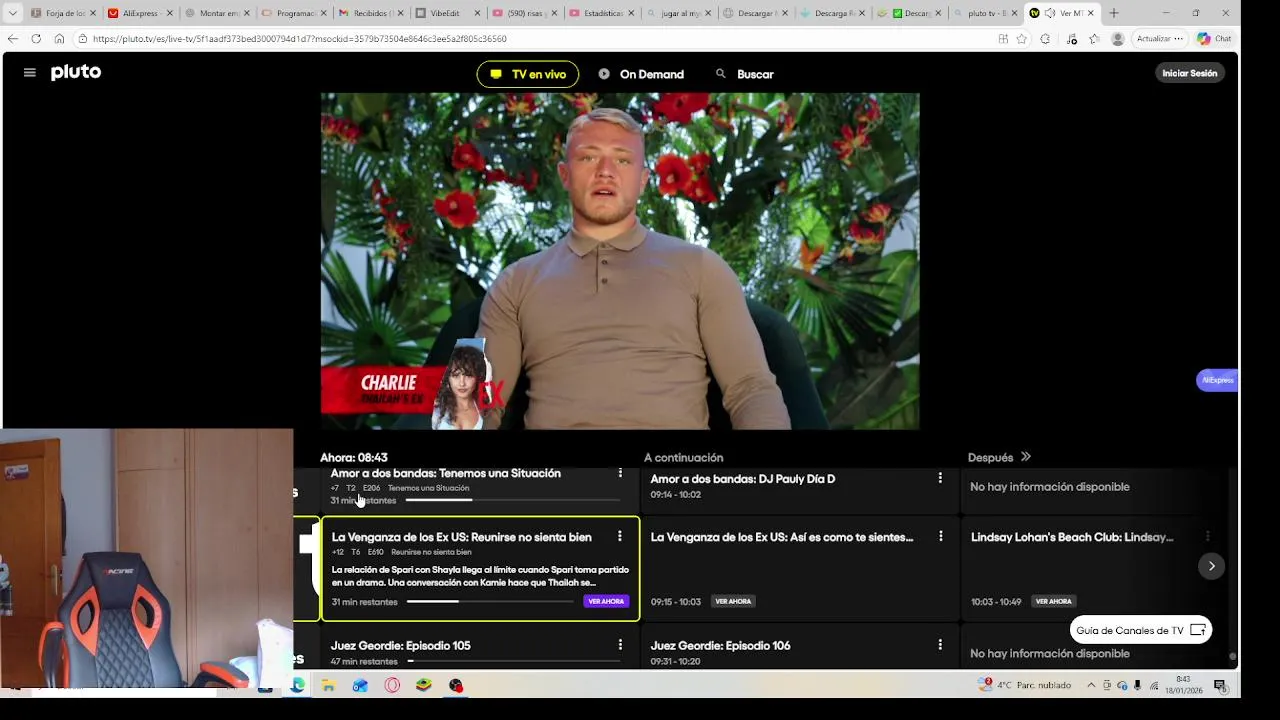Open options for Así es como te sientes
Screen dimensions: 1280x720
point(940,537)
